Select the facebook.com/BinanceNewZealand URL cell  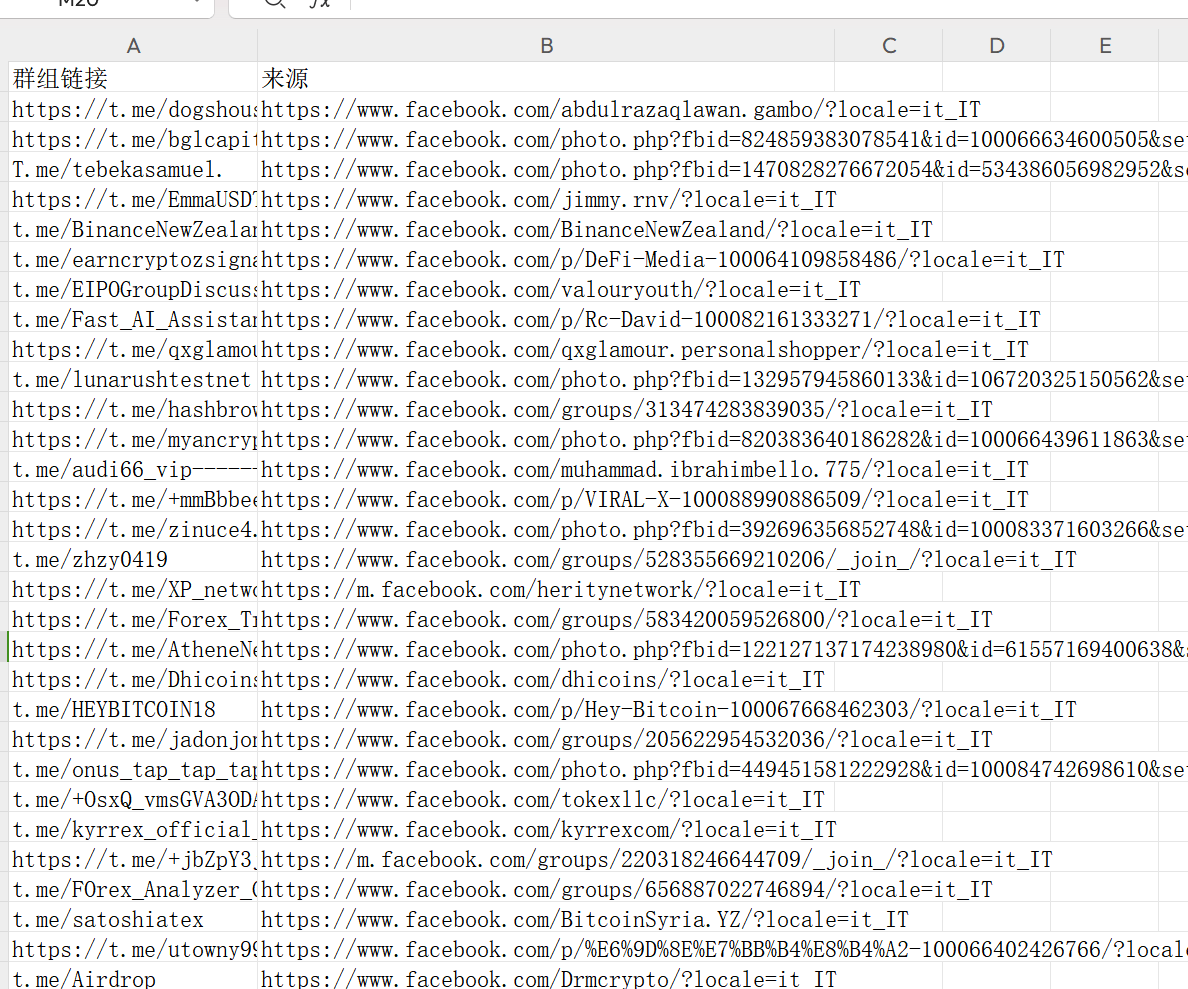pos(546,229)
